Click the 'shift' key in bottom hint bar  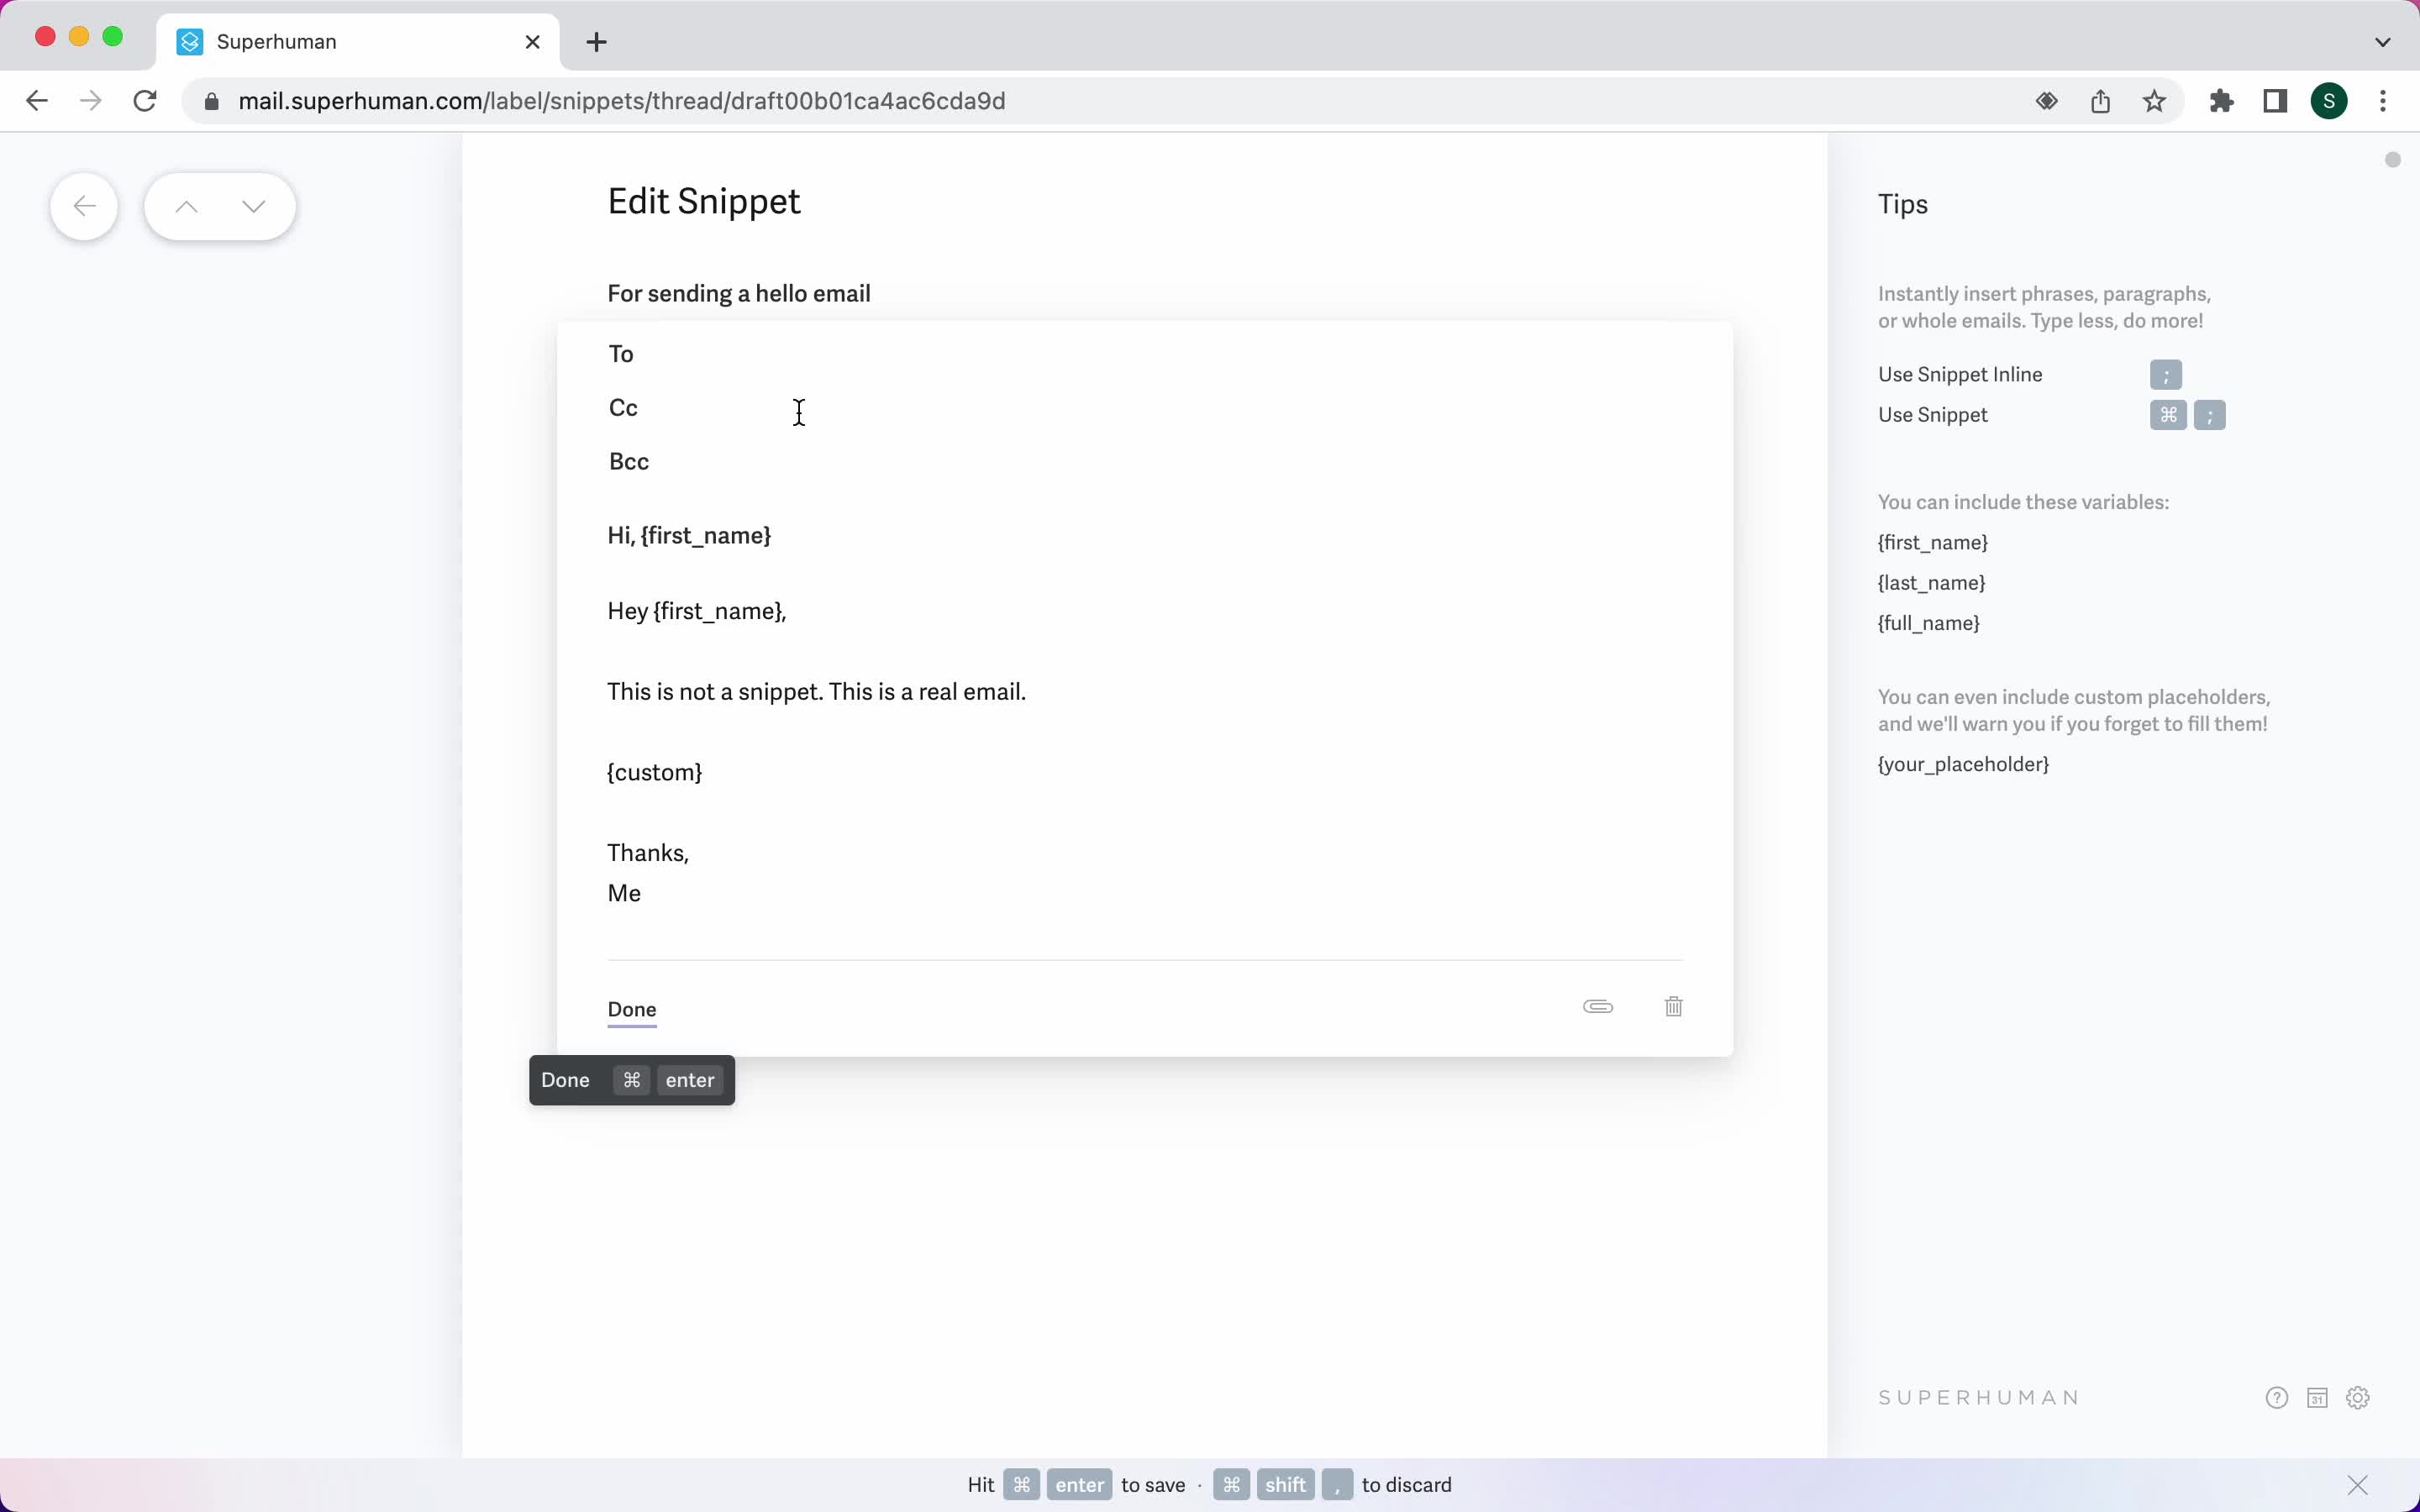tap(1286, 1485)
